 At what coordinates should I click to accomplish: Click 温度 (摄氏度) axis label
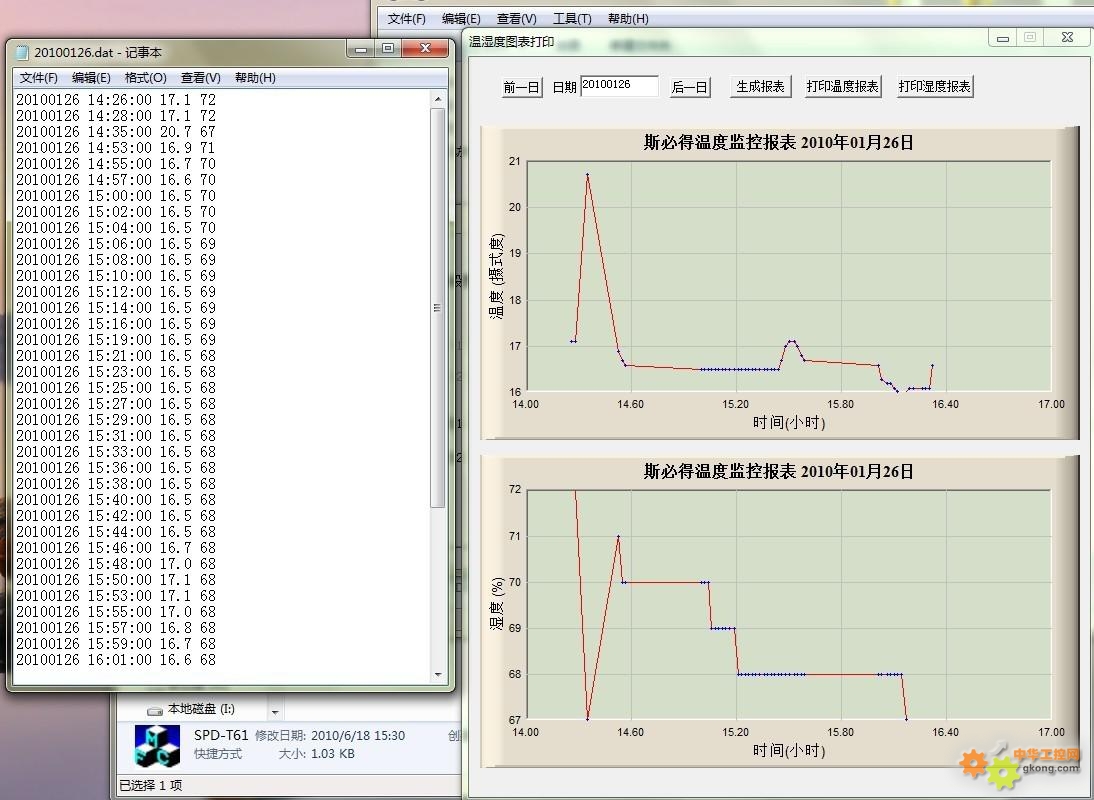pos(496,276)
